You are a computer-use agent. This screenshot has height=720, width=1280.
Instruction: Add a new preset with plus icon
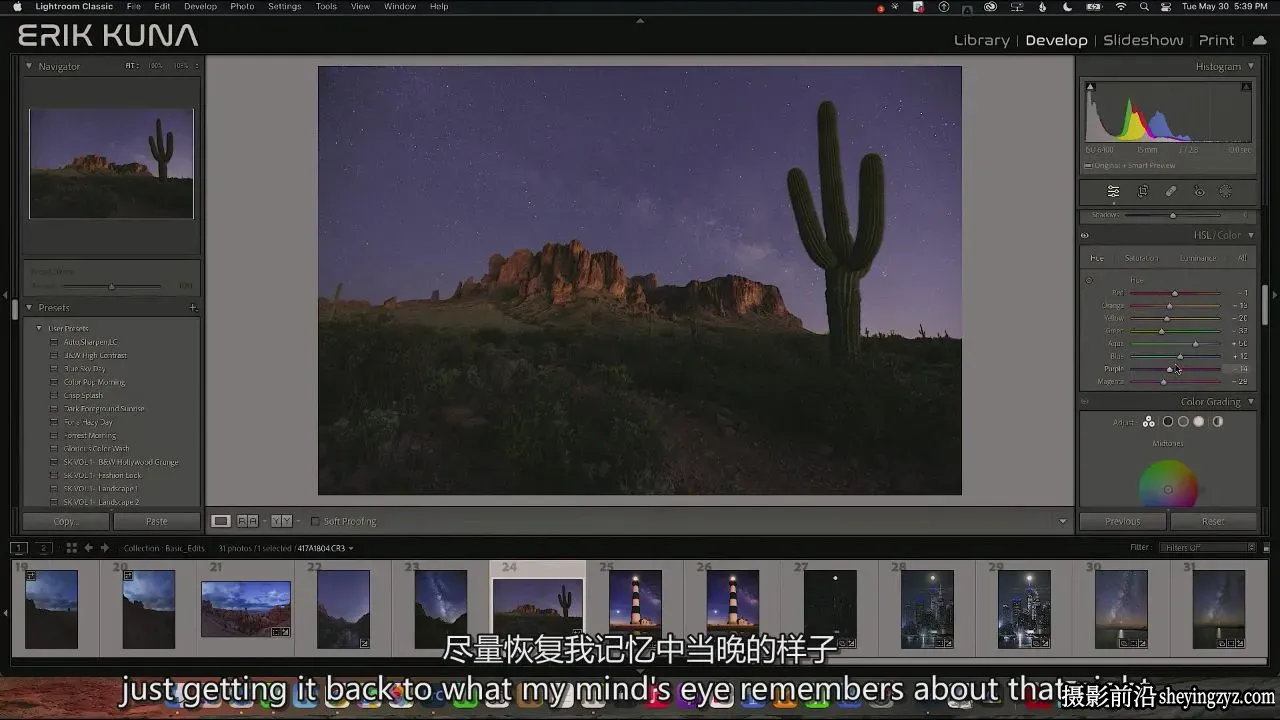point(193,308)
